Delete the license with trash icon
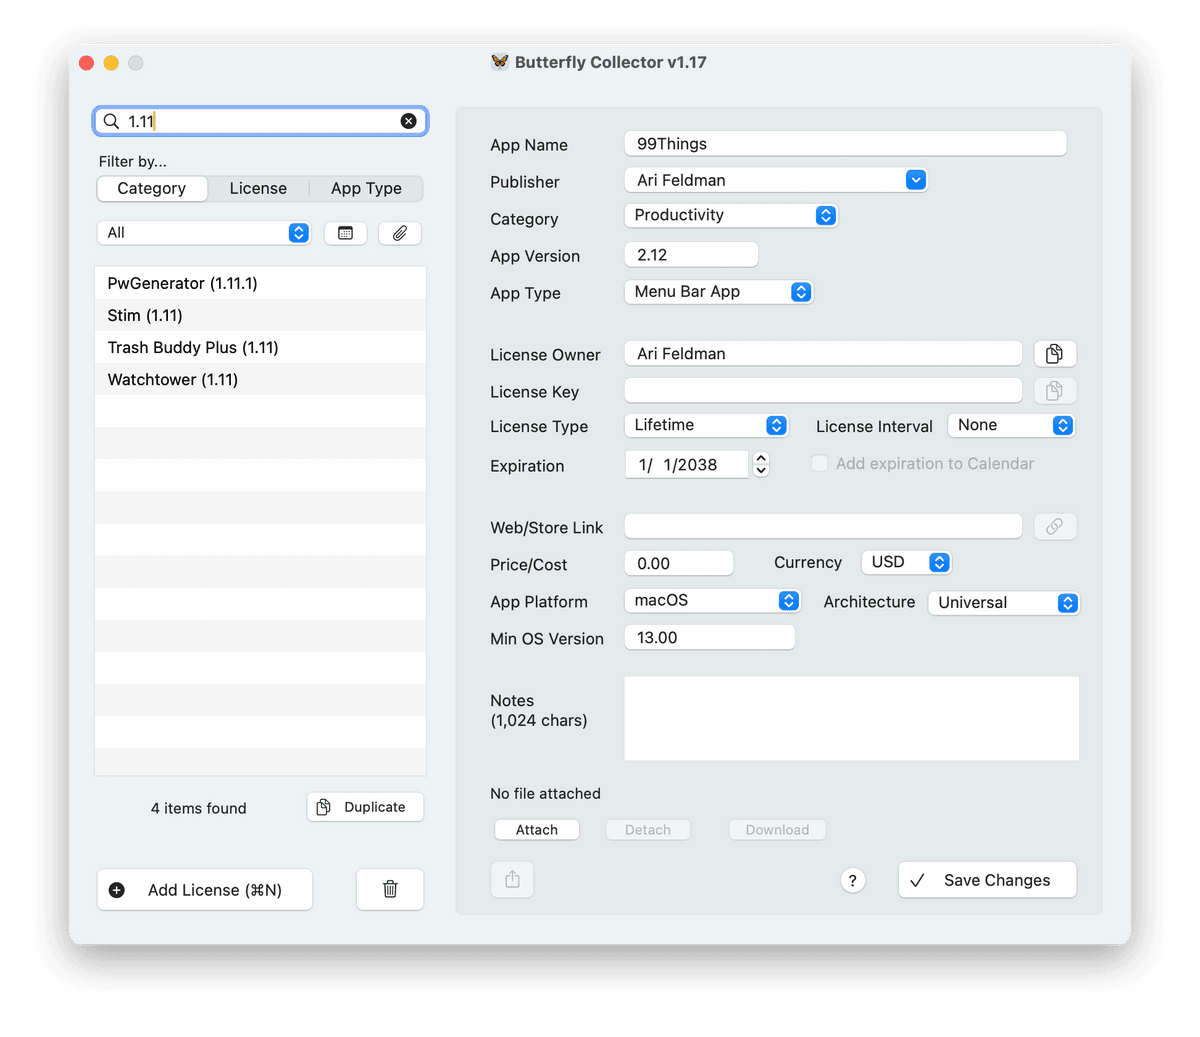The image size is (1200, 1037). click(390, 889)
